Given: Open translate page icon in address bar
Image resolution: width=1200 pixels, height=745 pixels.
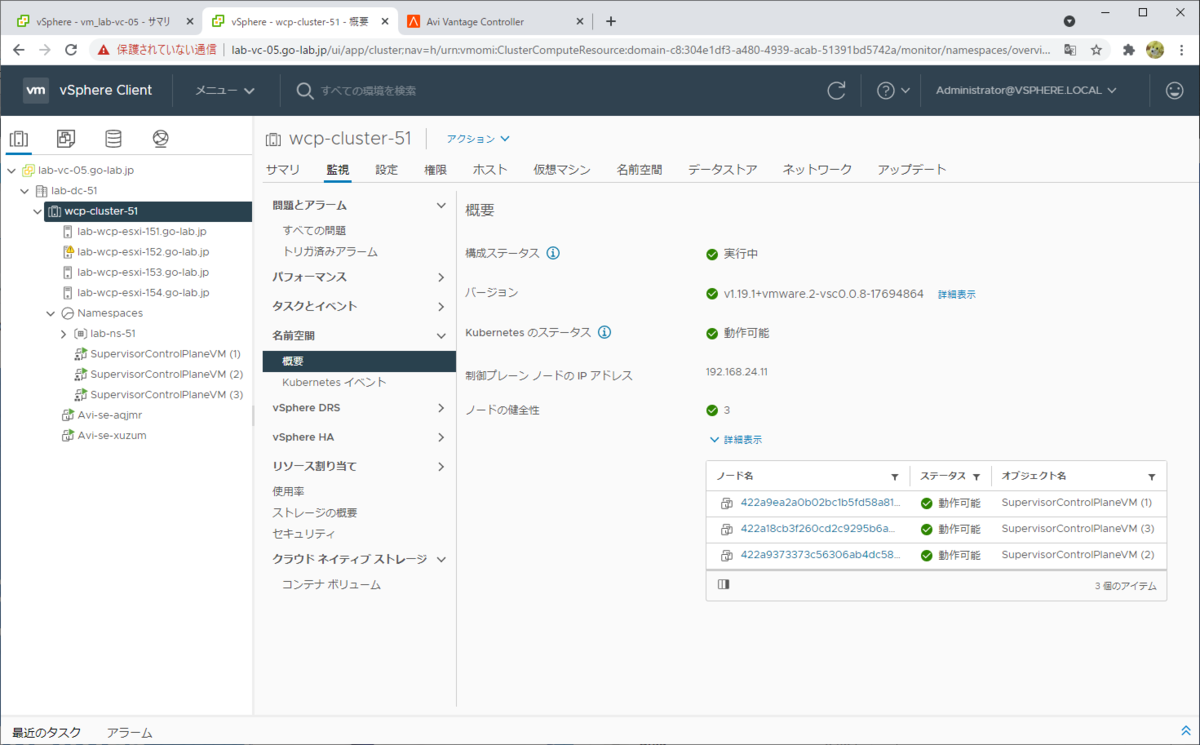Looking at the screenshot, I should [1070, 49].
